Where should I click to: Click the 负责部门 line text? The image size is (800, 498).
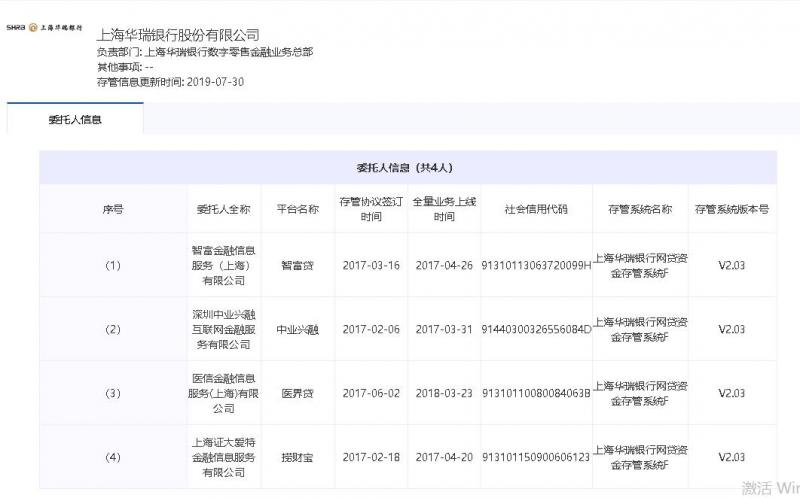(x=205, y=52)
